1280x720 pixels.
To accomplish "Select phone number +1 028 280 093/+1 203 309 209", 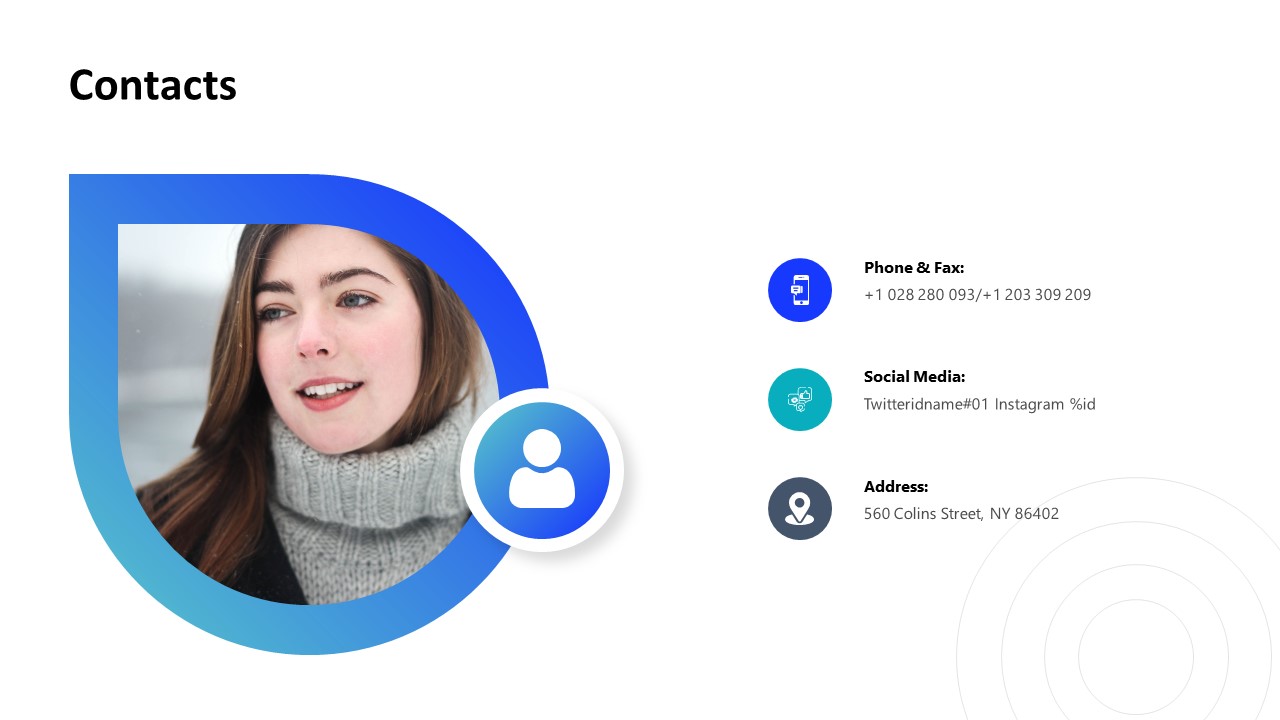I will 977,295.
